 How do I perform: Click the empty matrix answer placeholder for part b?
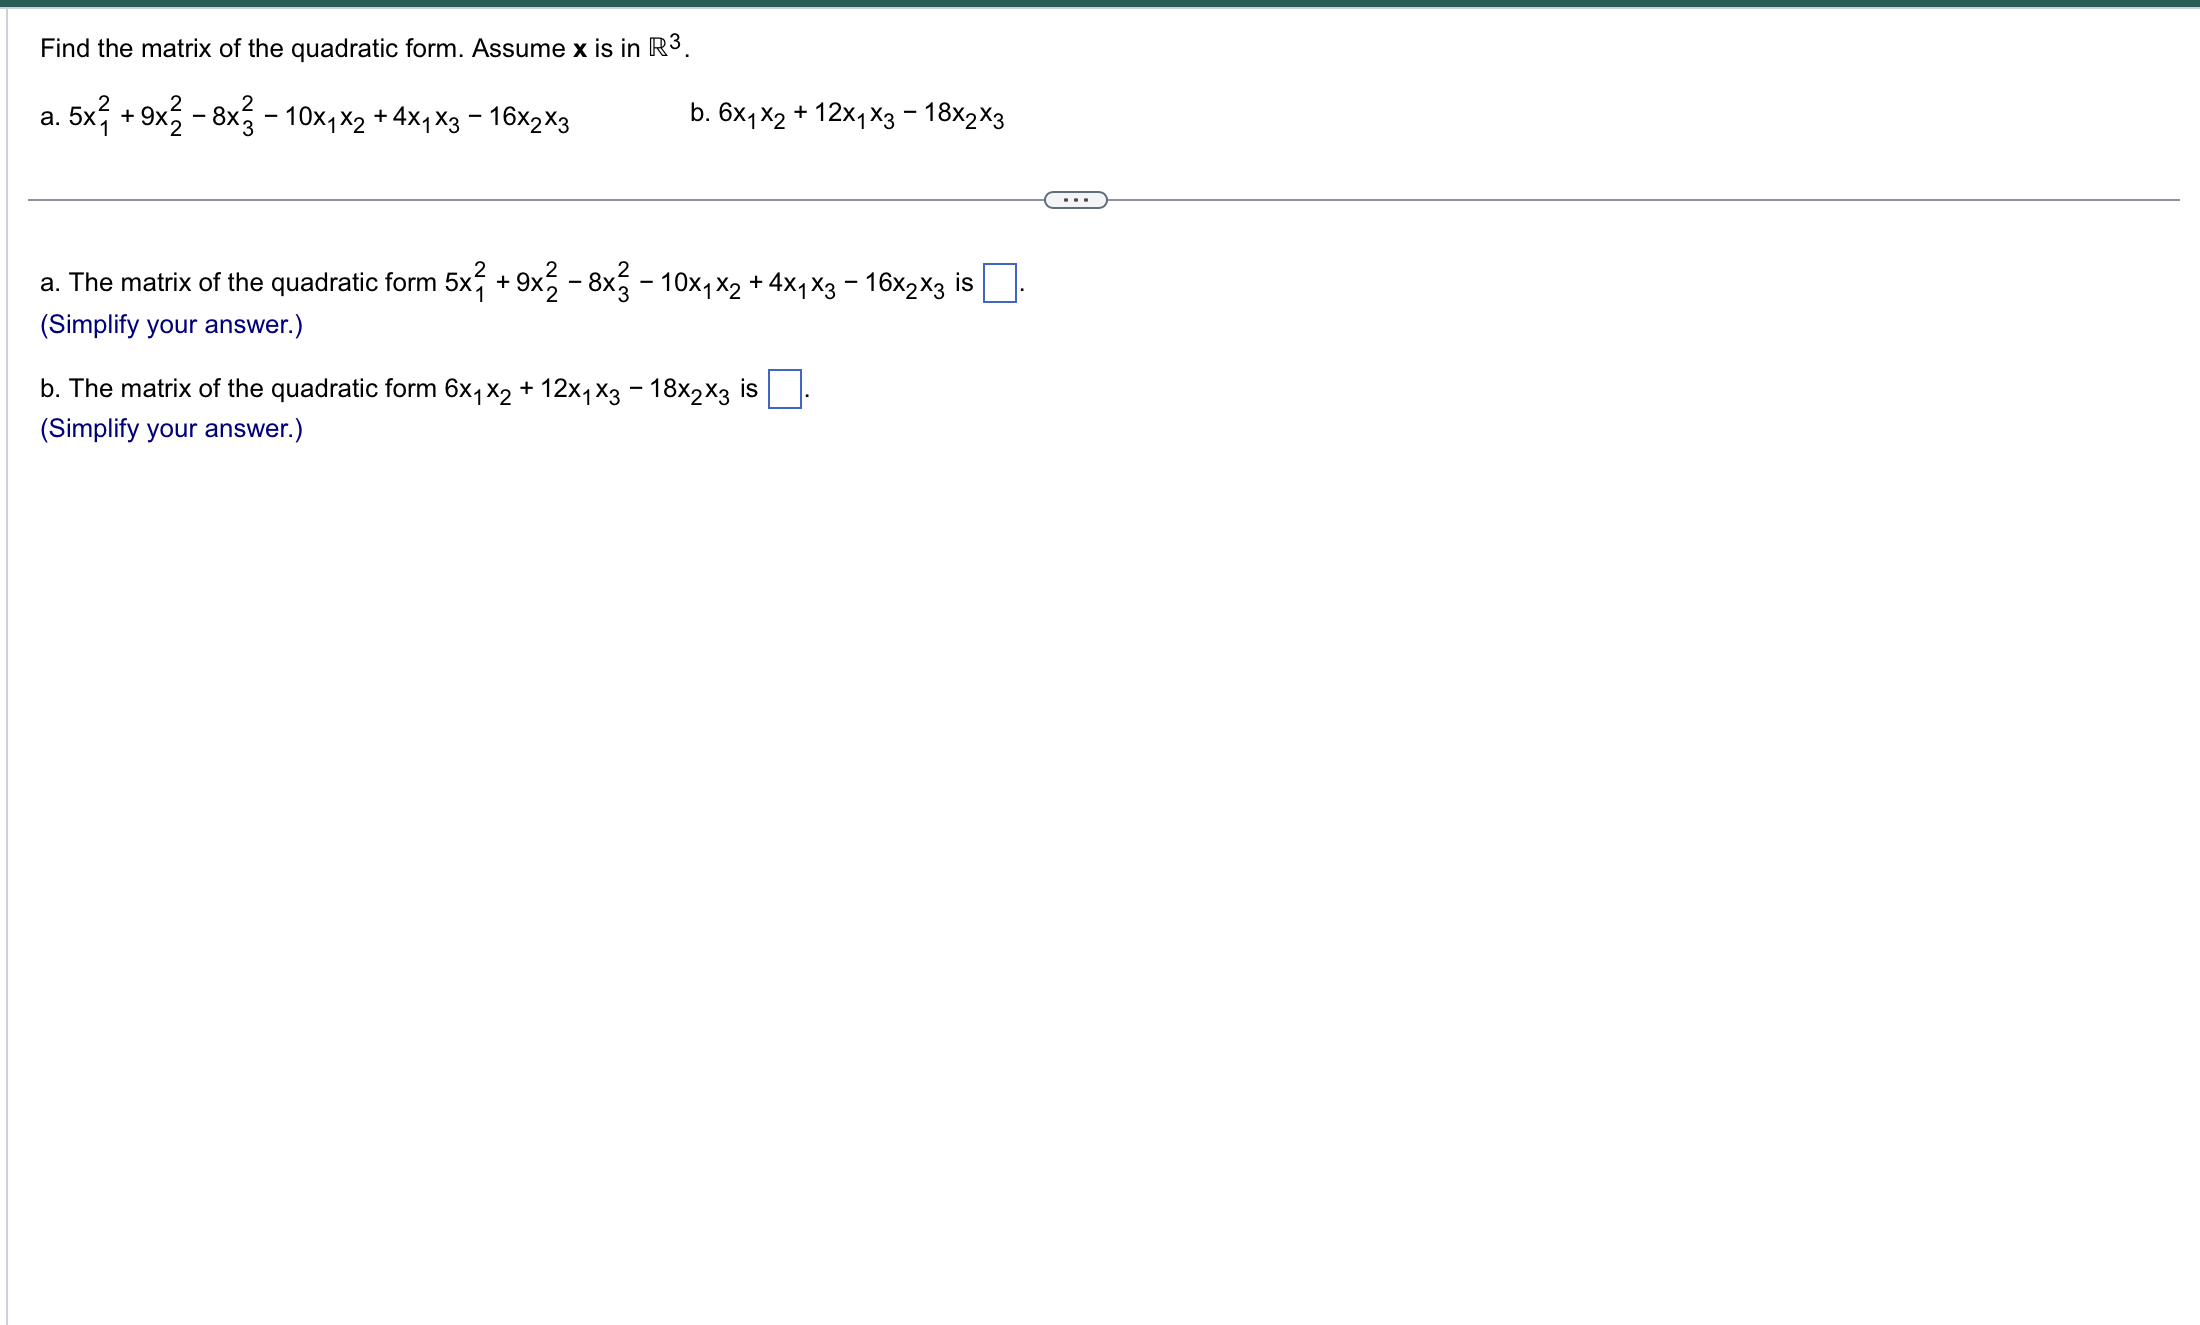(x=784, y=390)
